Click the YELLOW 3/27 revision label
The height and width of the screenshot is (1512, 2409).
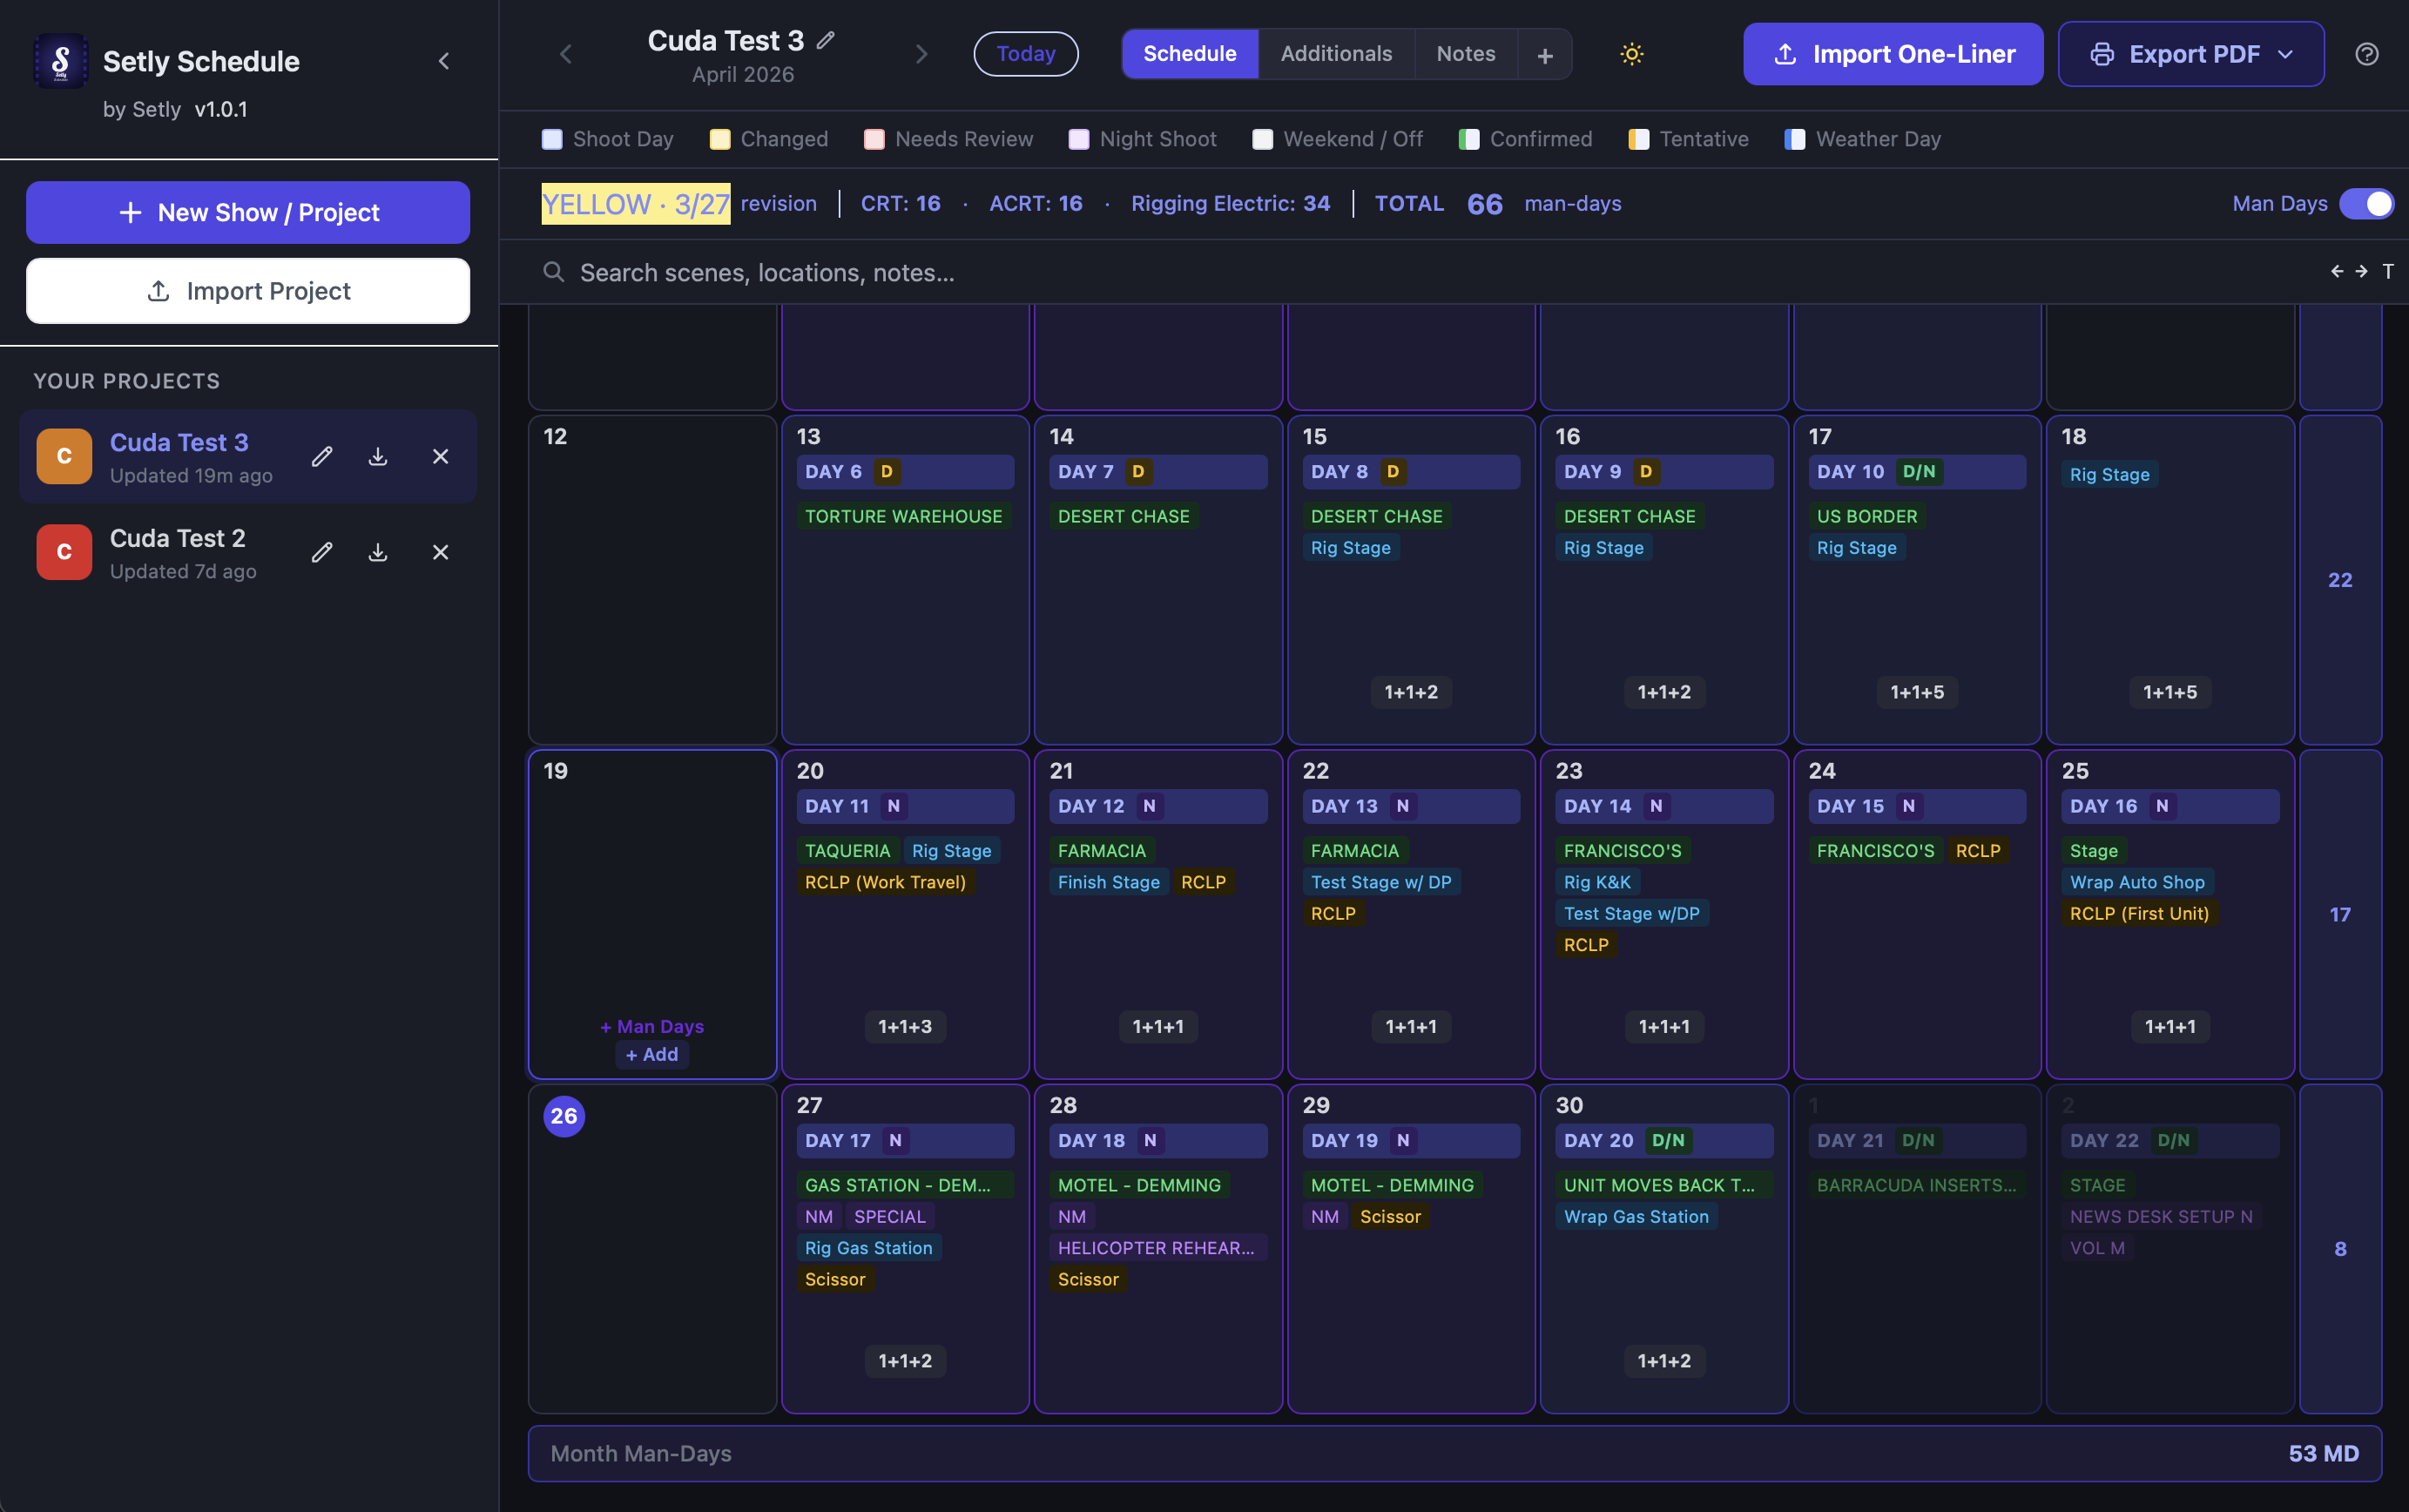point(636,204)
